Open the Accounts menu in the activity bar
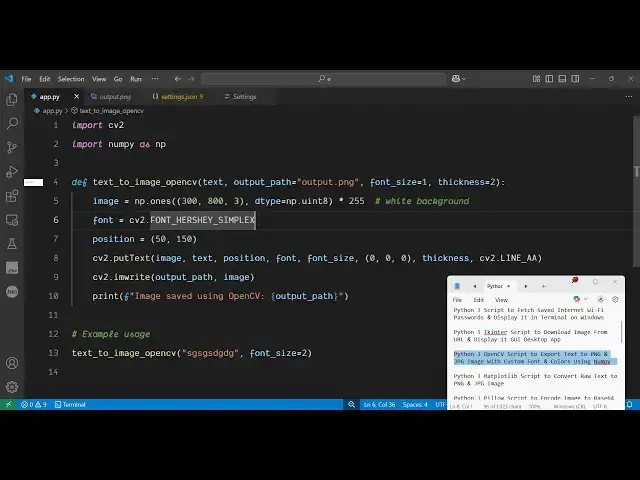 (12, 363)
